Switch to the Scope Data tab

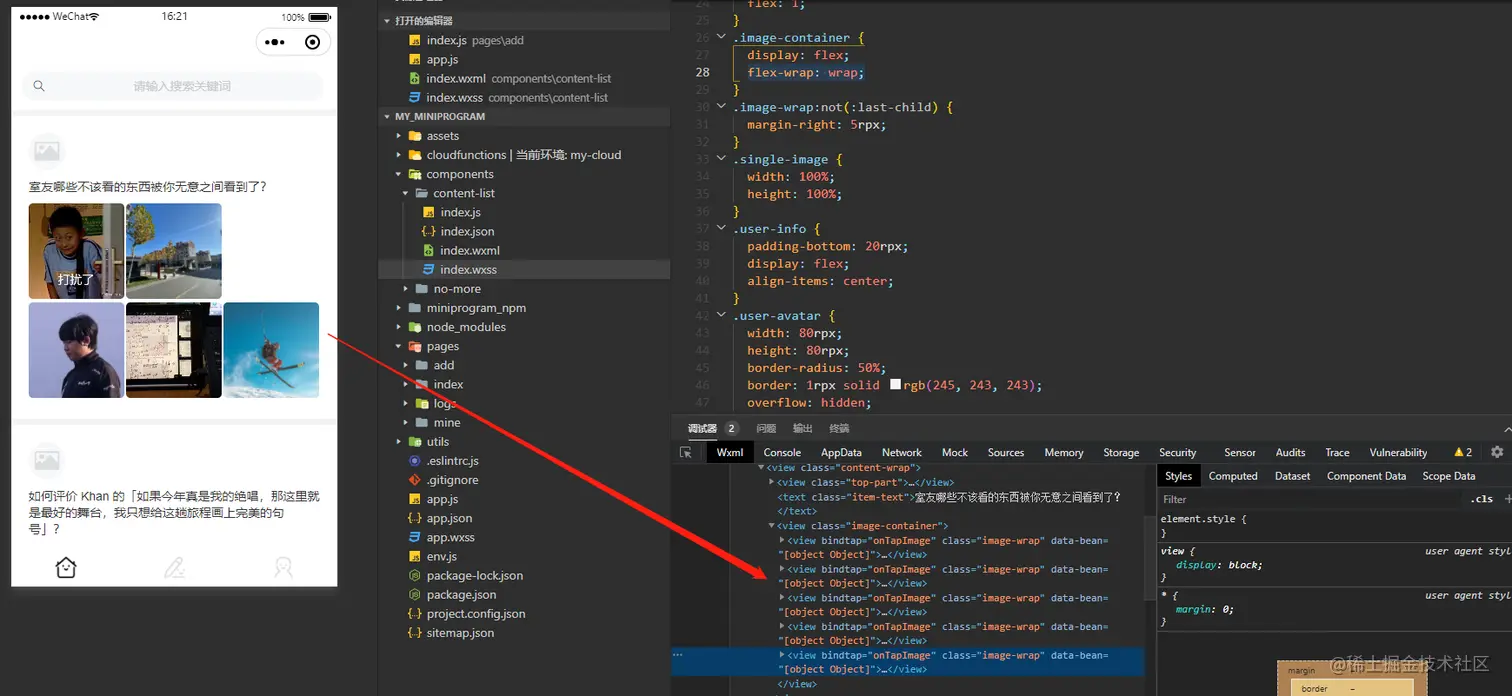[1449, 476]
